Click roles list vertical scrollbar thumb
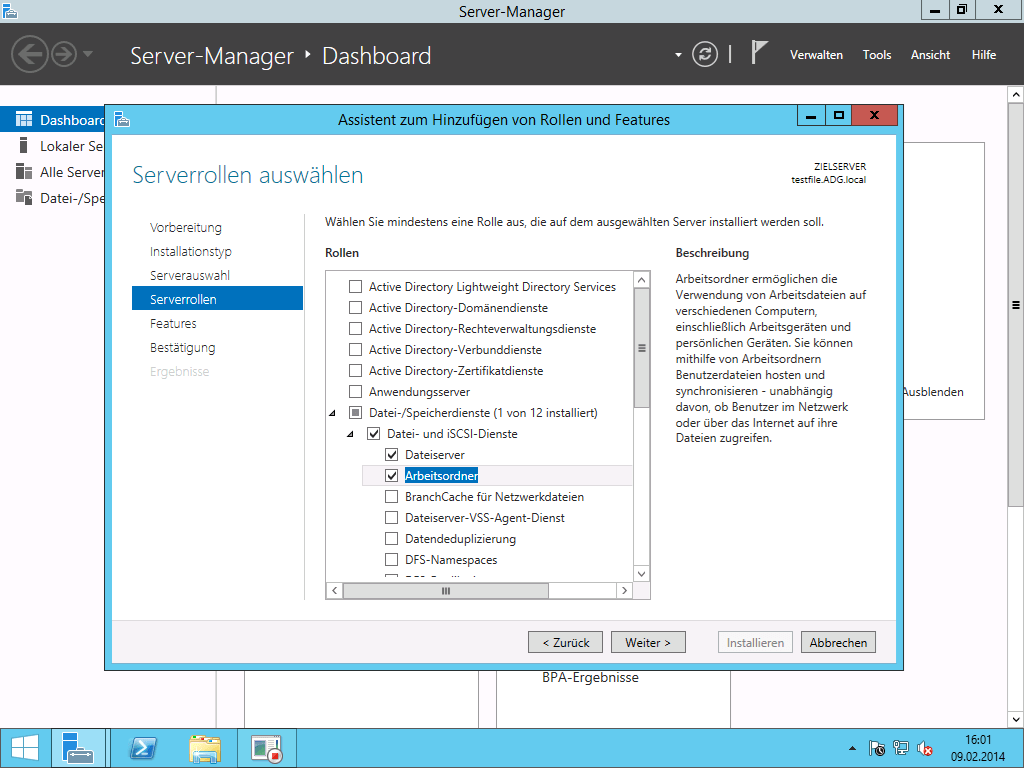This screenshot has width=1024, height=768. point(641,348)
